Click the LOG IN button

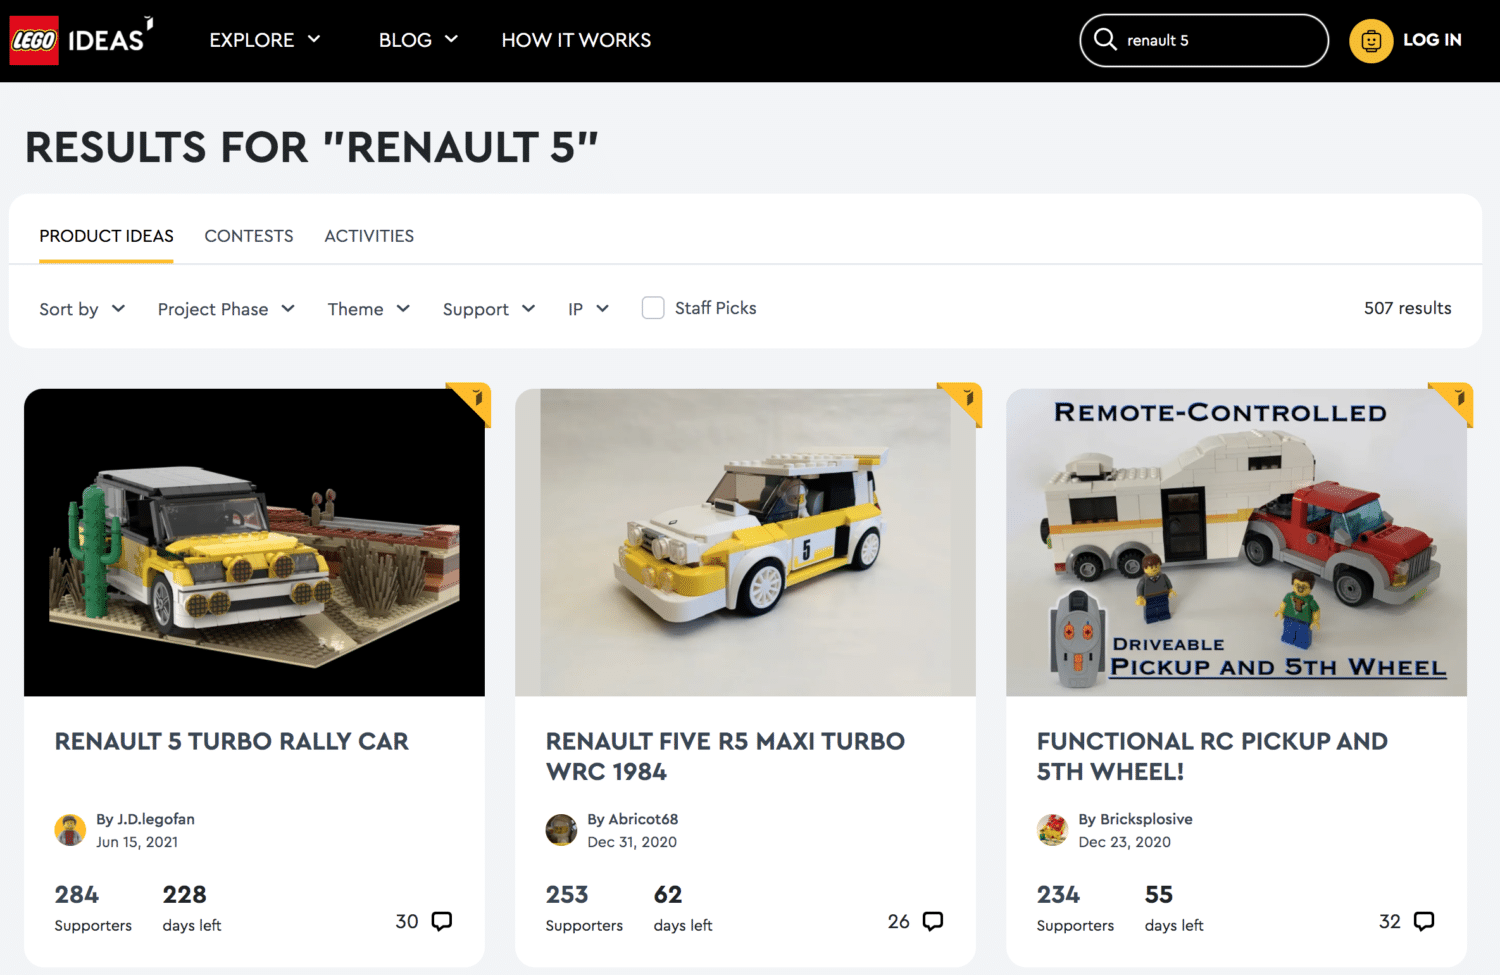pos(1433,40)
